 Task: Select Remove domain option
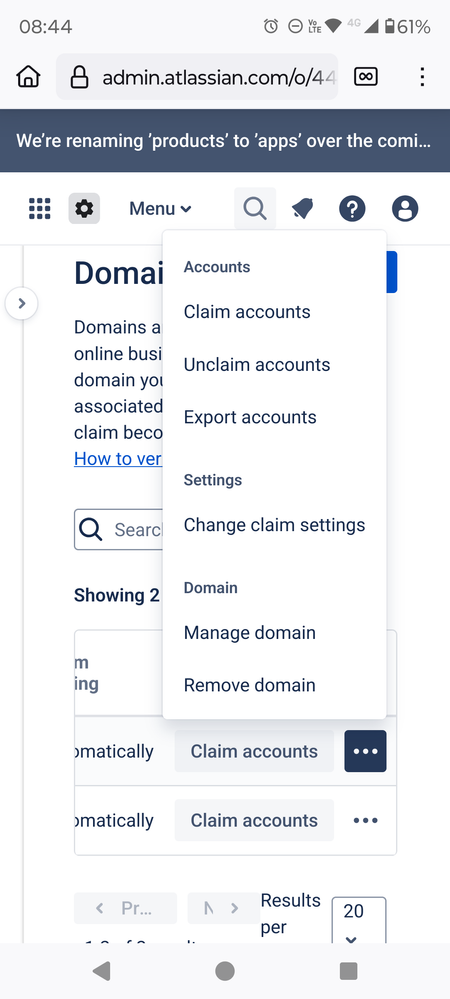(x=275, y=685)
